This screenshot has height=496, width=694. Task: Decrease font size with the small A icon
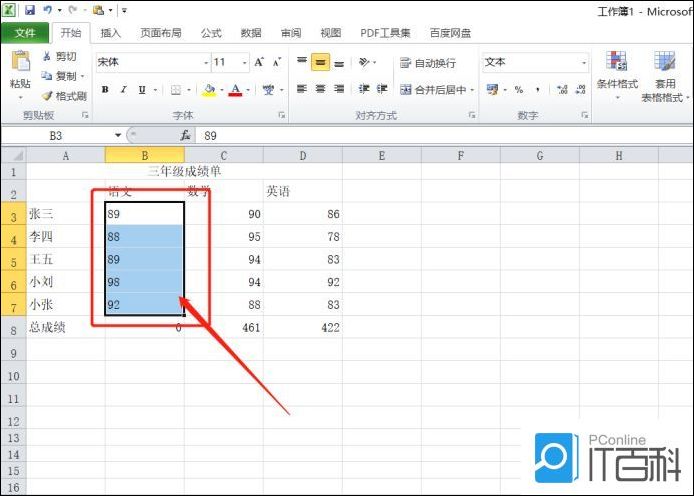pyautogui.click(x=277, y=62)
